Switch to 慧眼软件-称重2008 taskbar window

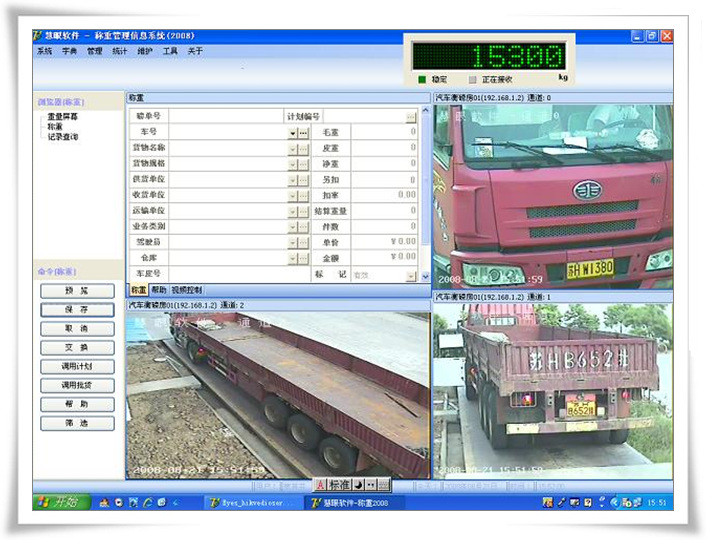[x=354, y=503]
